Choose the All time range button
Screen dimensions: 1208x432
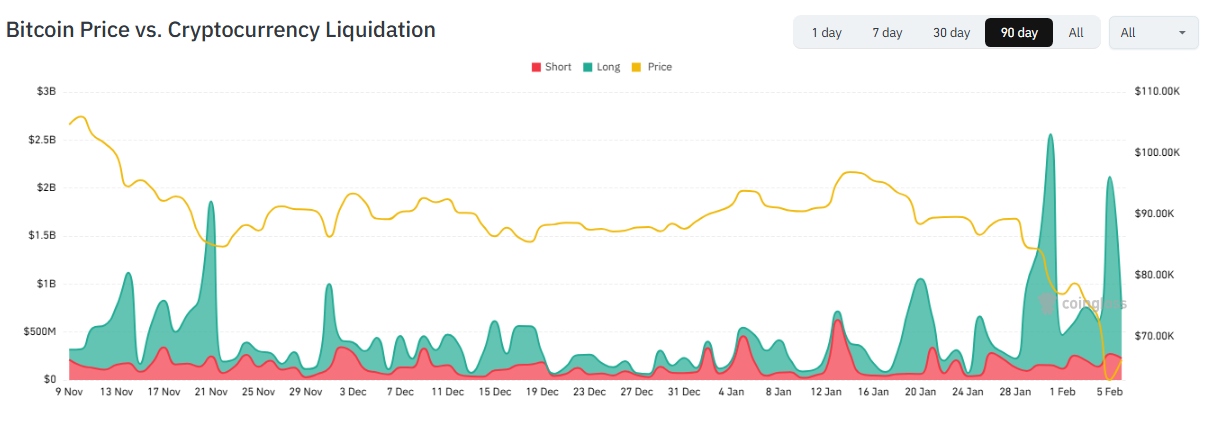coord(1076,33)
